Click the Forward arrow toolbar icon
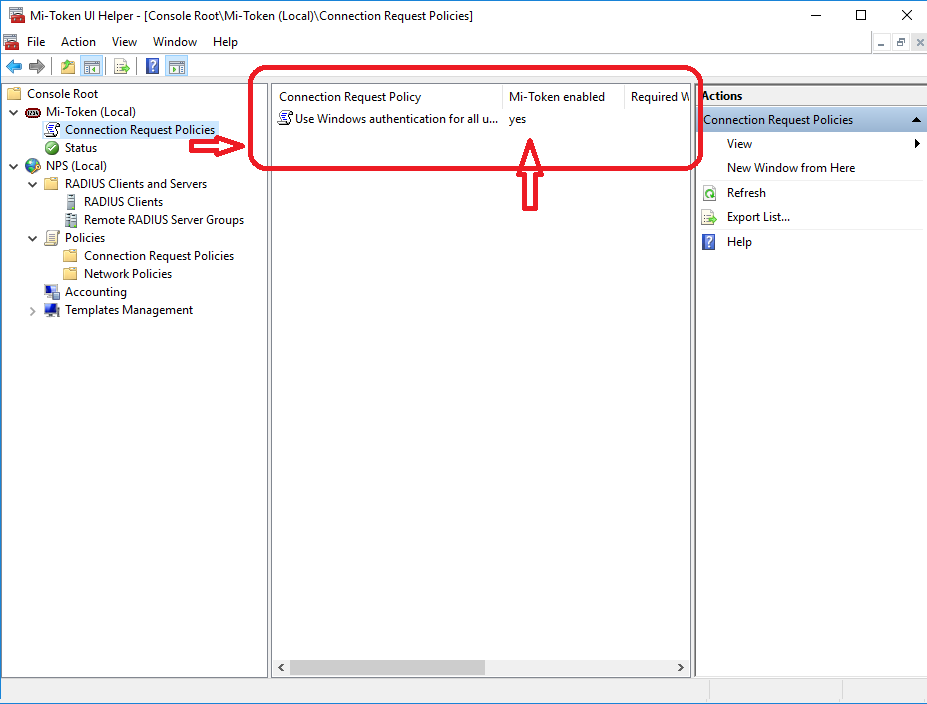This screenshot has width=927, height=704. pyautogui.click(x=37, y=67)
